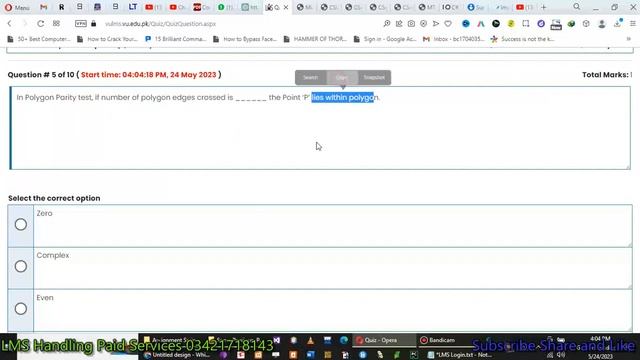This screenshot has height=360, width=640.
Task: Reload the quiz page
Action: tap(40, 24)
